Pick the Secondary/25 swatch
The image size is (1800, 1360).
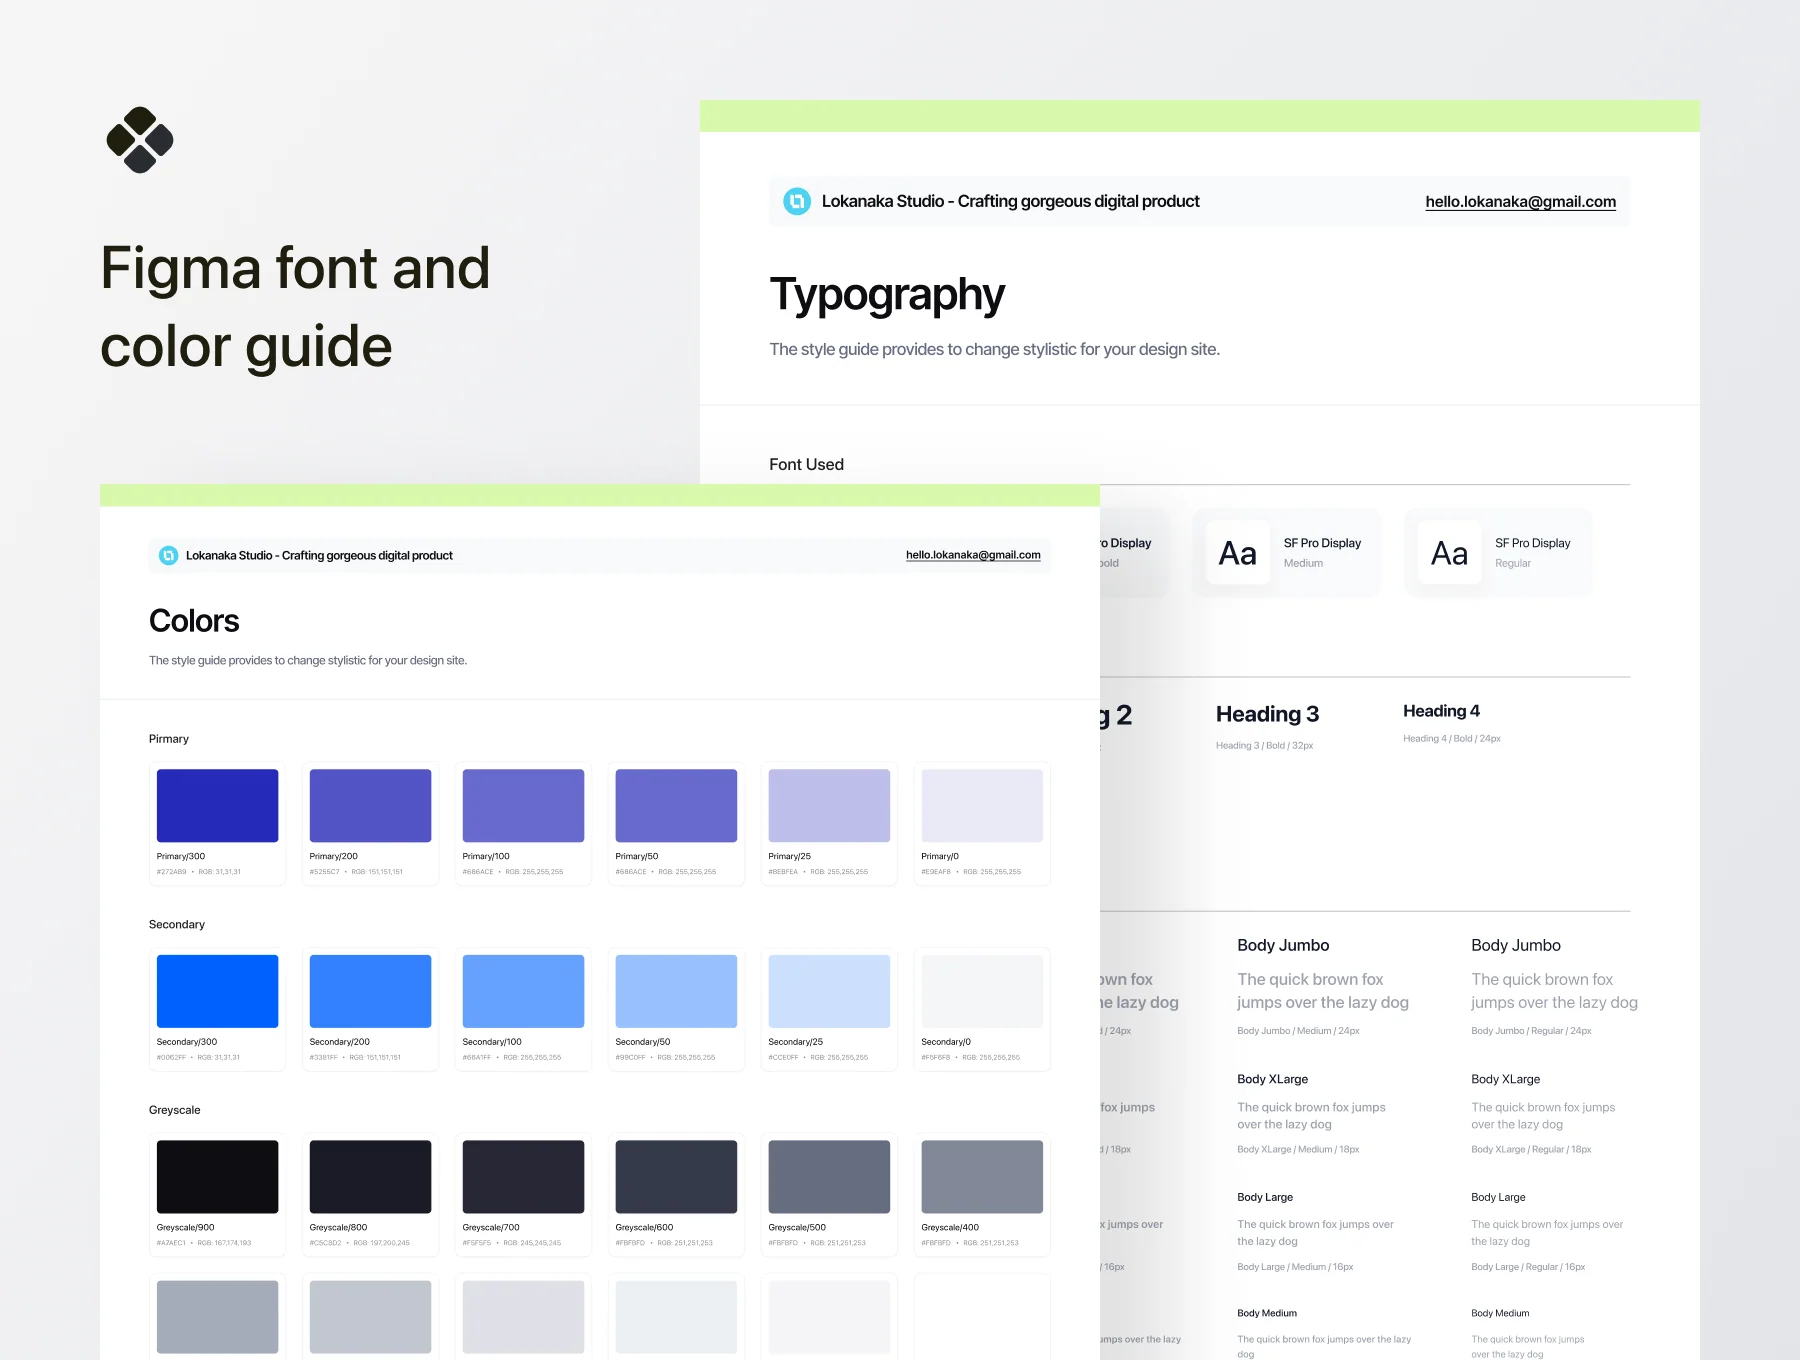coord(829,991)
